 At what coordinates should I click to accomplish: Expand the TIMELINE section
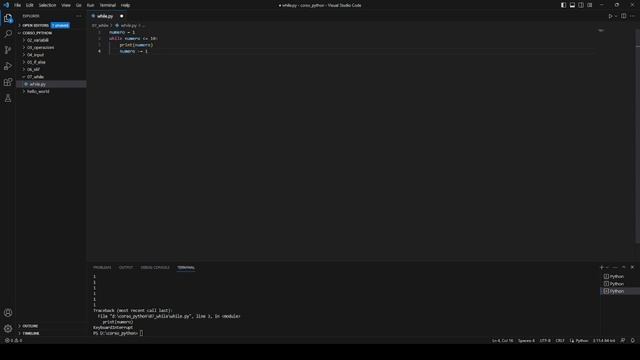[31, 333]
